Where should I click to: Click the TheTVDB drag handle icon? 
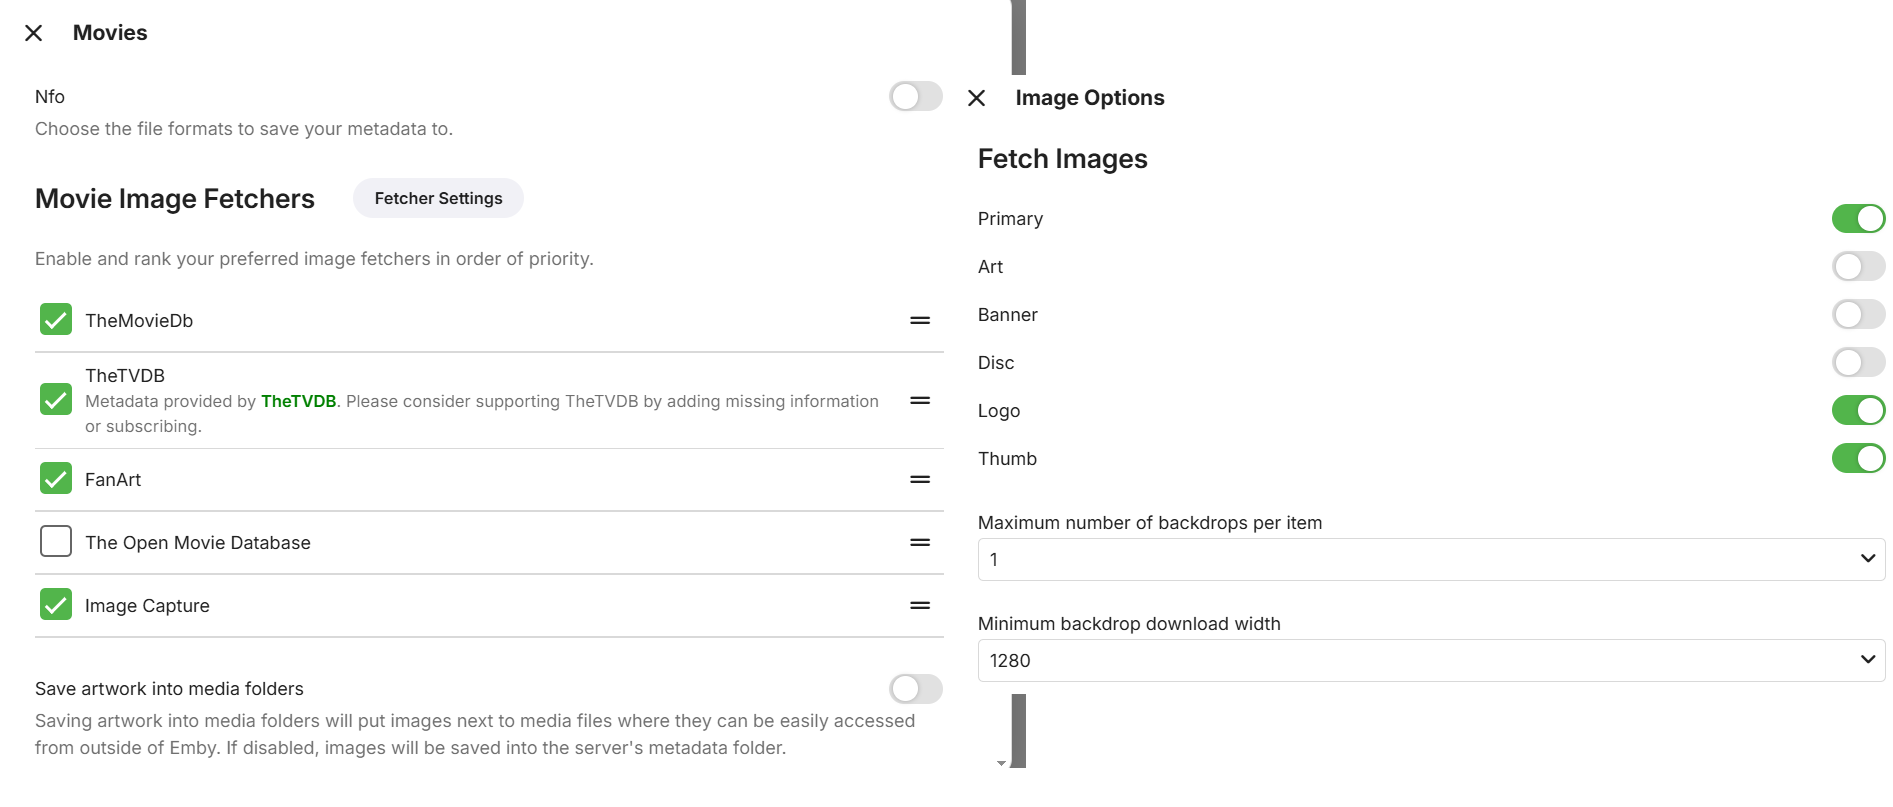pos(920,401)
